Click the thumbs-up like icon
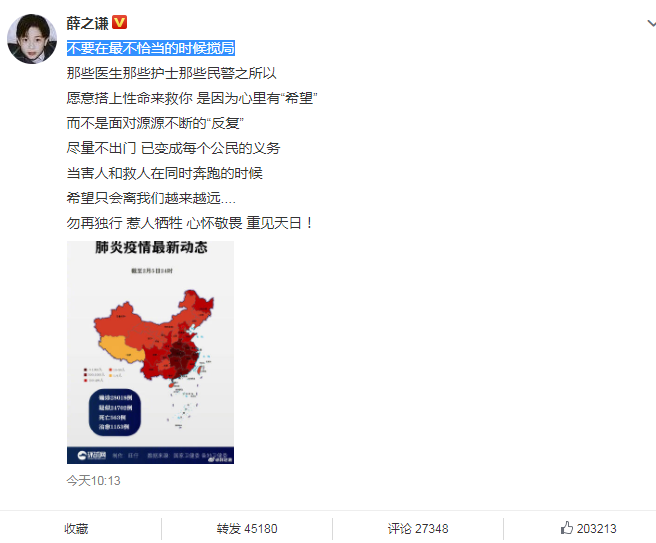 tap(566, 528)
